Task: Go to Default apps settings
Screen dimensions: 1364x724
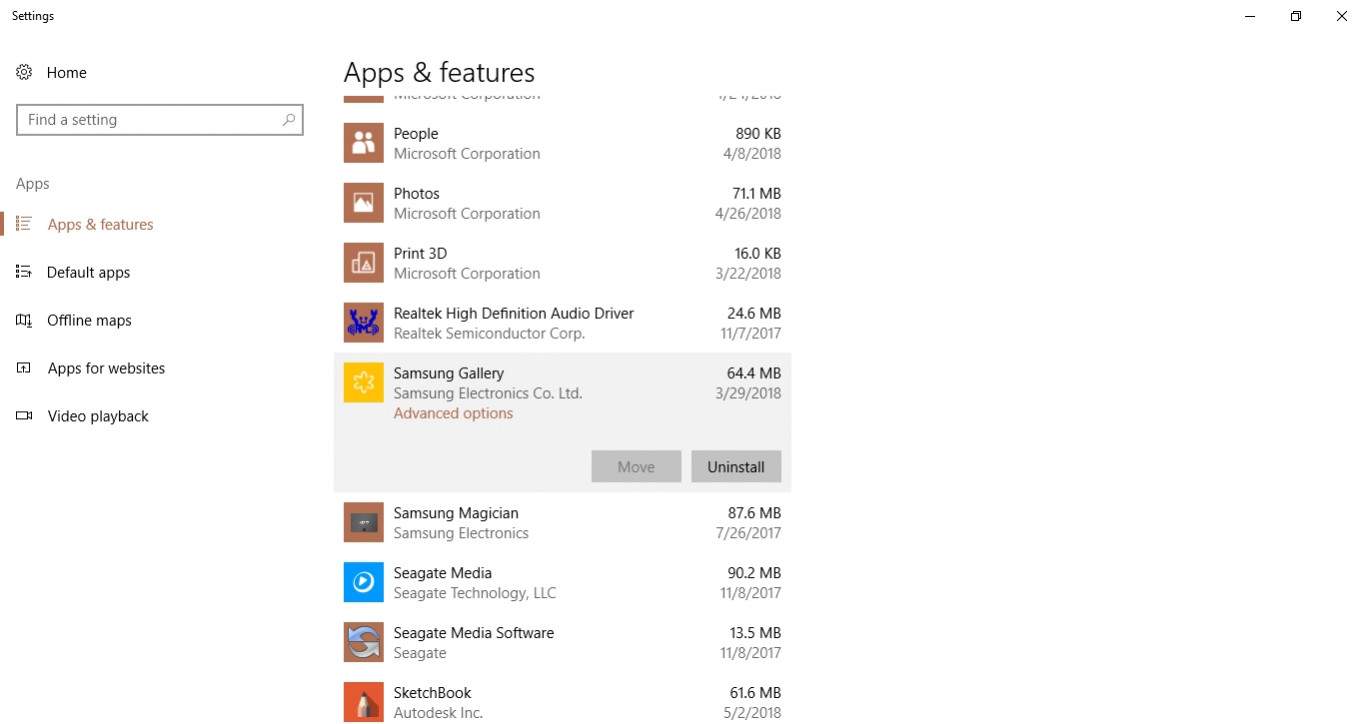Action: (x=89, y=272)
